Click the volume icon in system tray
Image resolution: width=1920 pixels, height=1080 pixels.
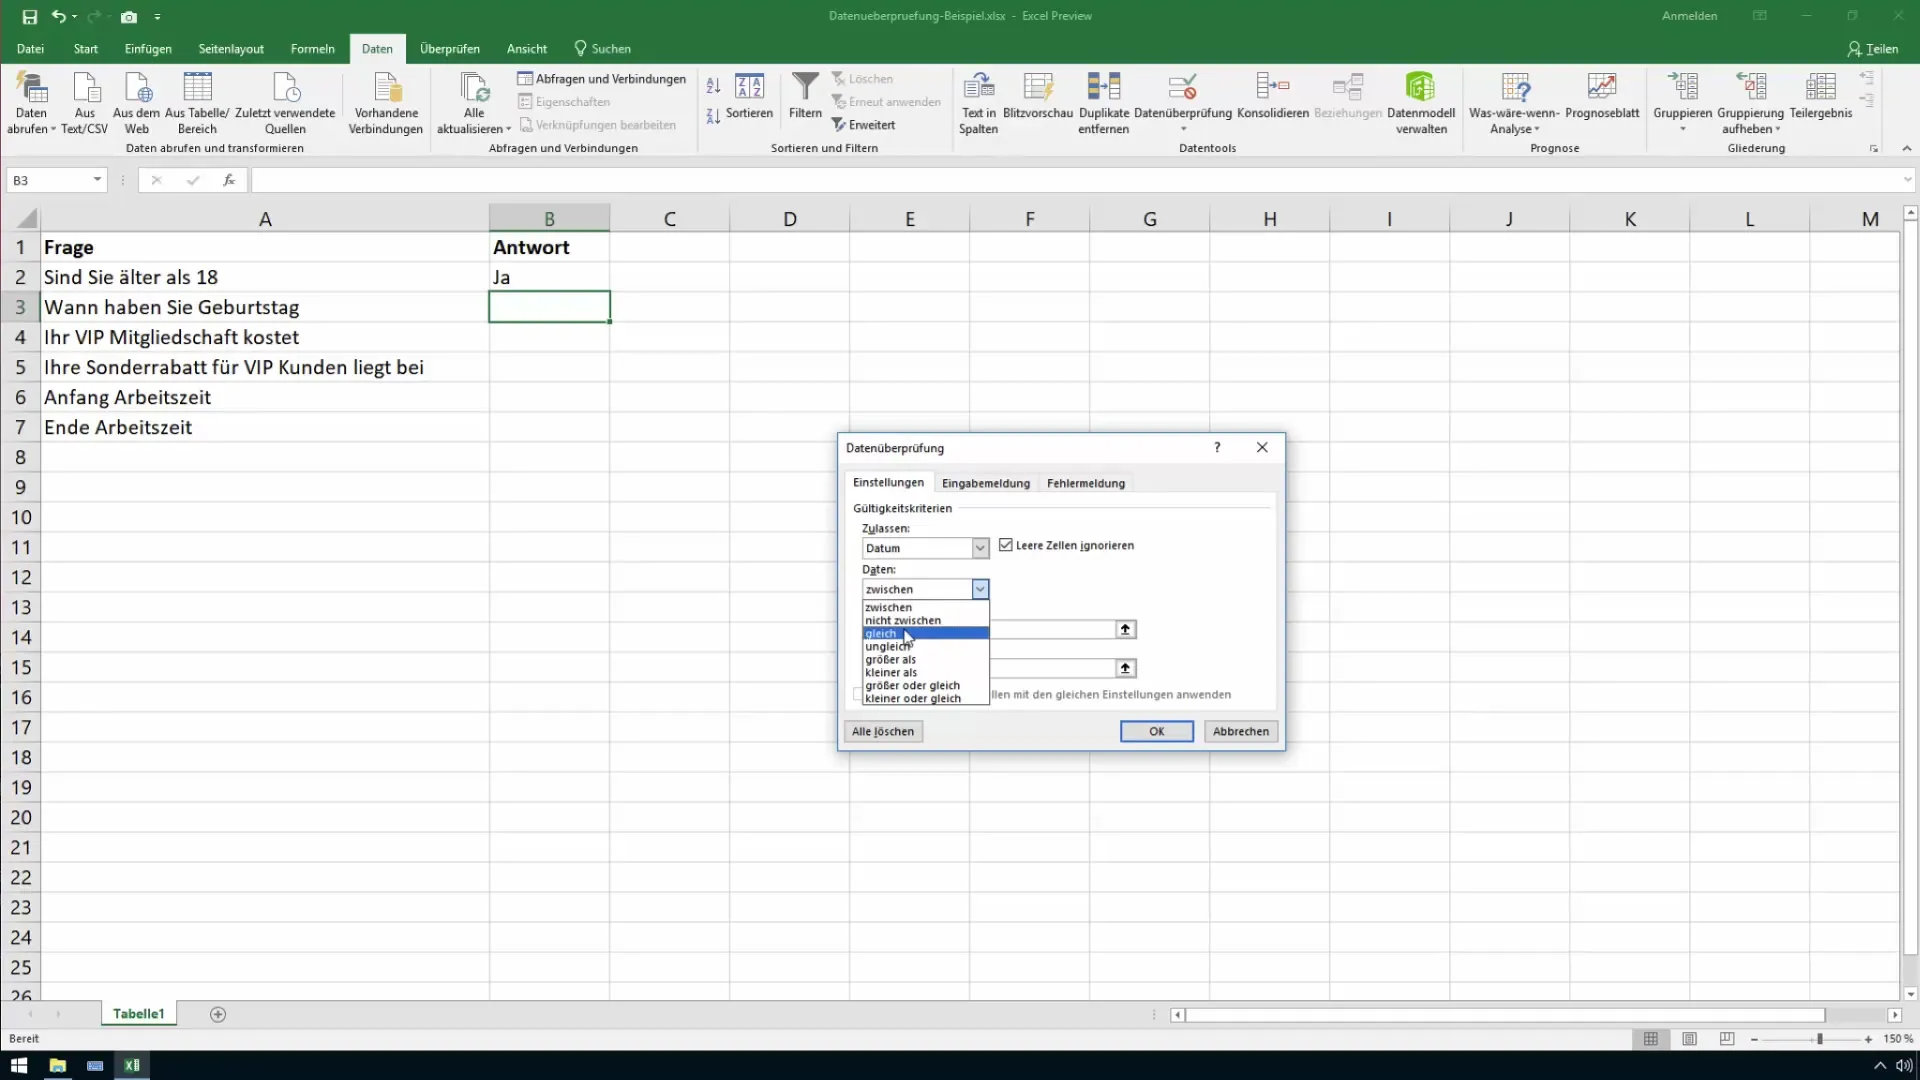pos(1903,1065)
